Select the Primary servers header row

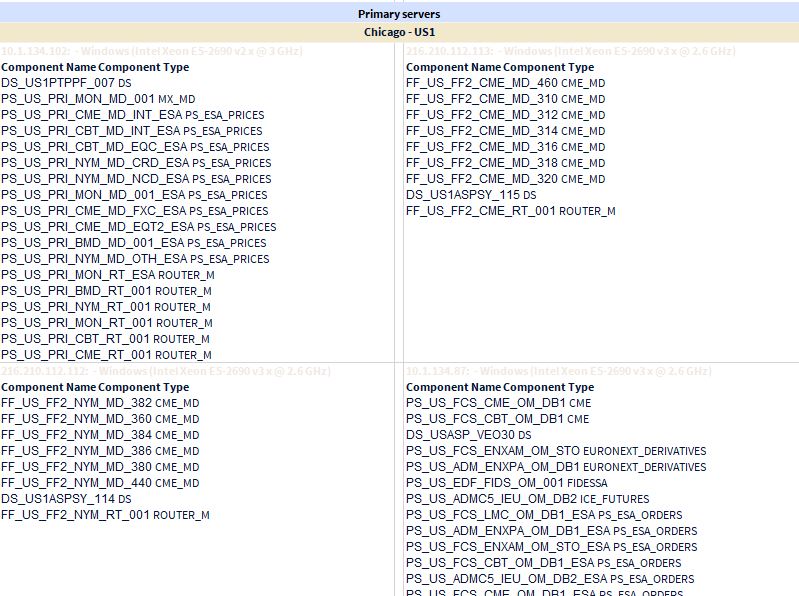pos(399,14)
